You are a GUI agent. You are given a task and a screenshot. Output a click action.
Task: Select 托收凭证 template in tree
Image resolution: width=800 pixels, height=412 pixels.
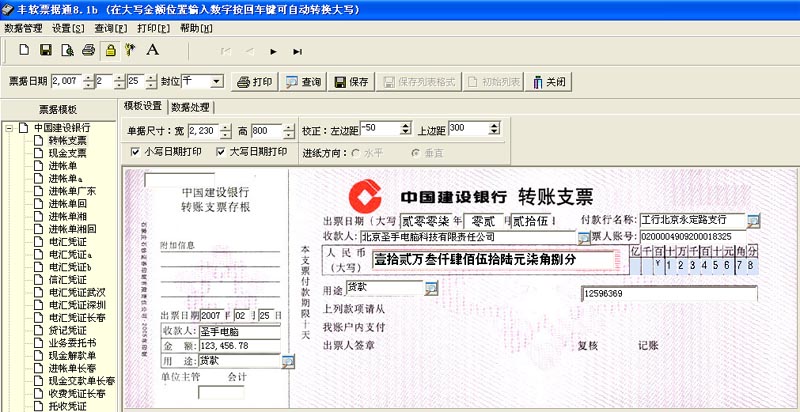(x=67, y=406)
